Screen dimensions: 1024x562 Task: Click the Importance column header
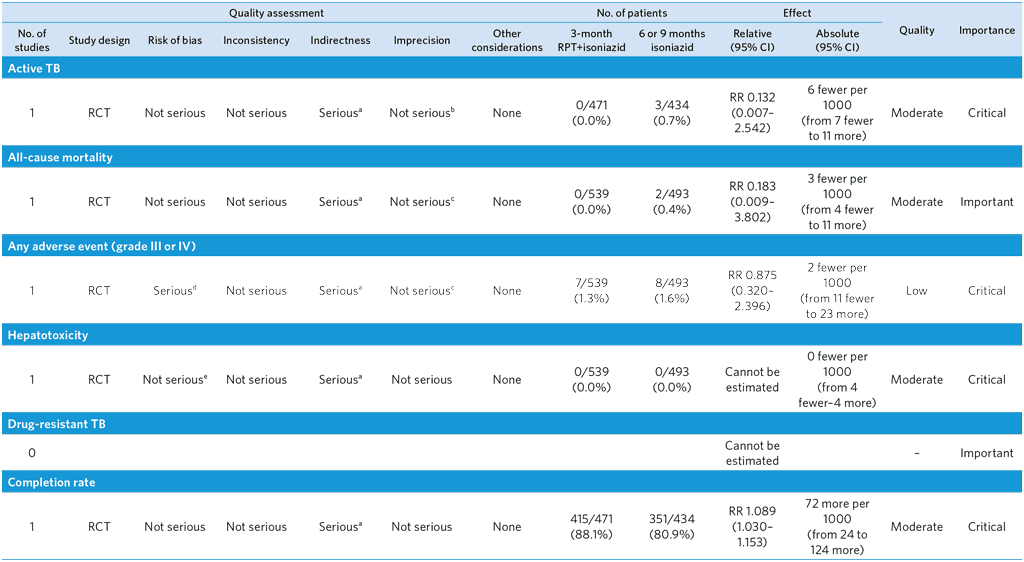(x=986, y=30)
